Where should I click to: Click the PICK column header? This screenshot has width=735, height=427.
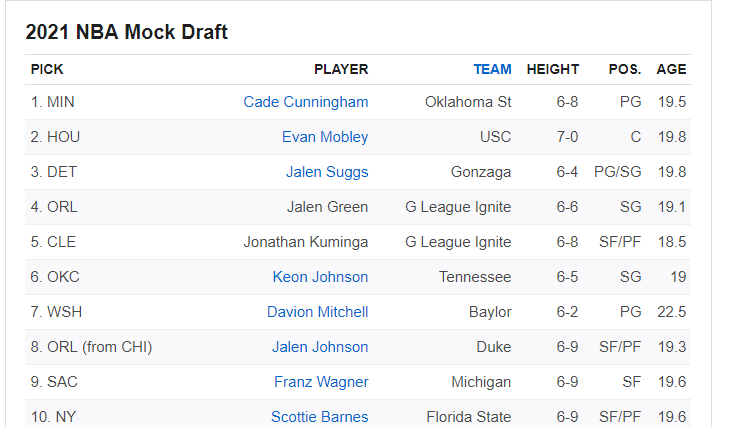tap(47, 69)
